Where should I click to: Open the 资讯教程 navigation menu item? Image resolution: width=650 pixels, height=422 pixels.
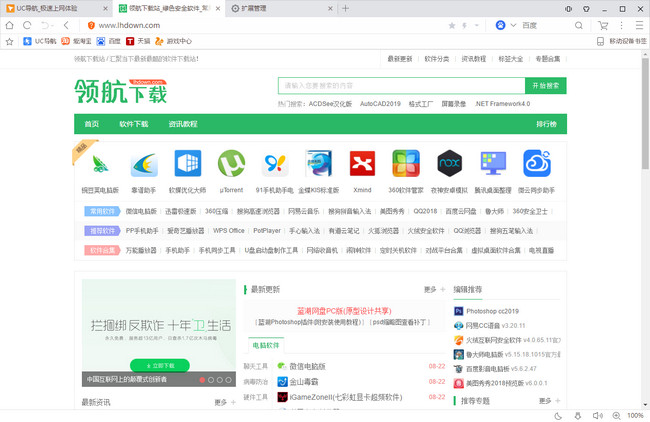coord(183,124)
